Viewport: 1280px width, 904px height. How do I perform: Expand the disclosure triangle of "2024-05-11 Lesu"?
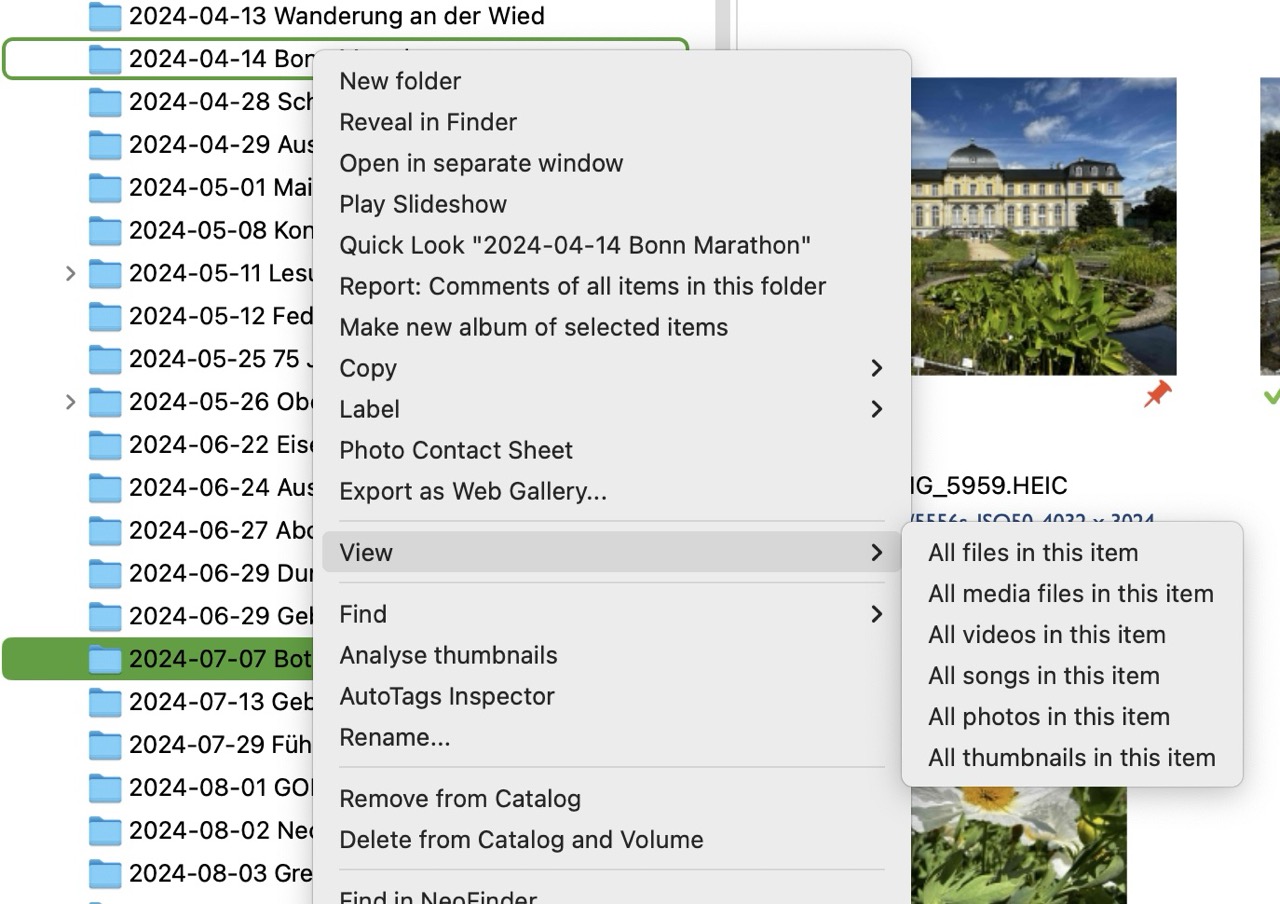[x=68, y=273]
